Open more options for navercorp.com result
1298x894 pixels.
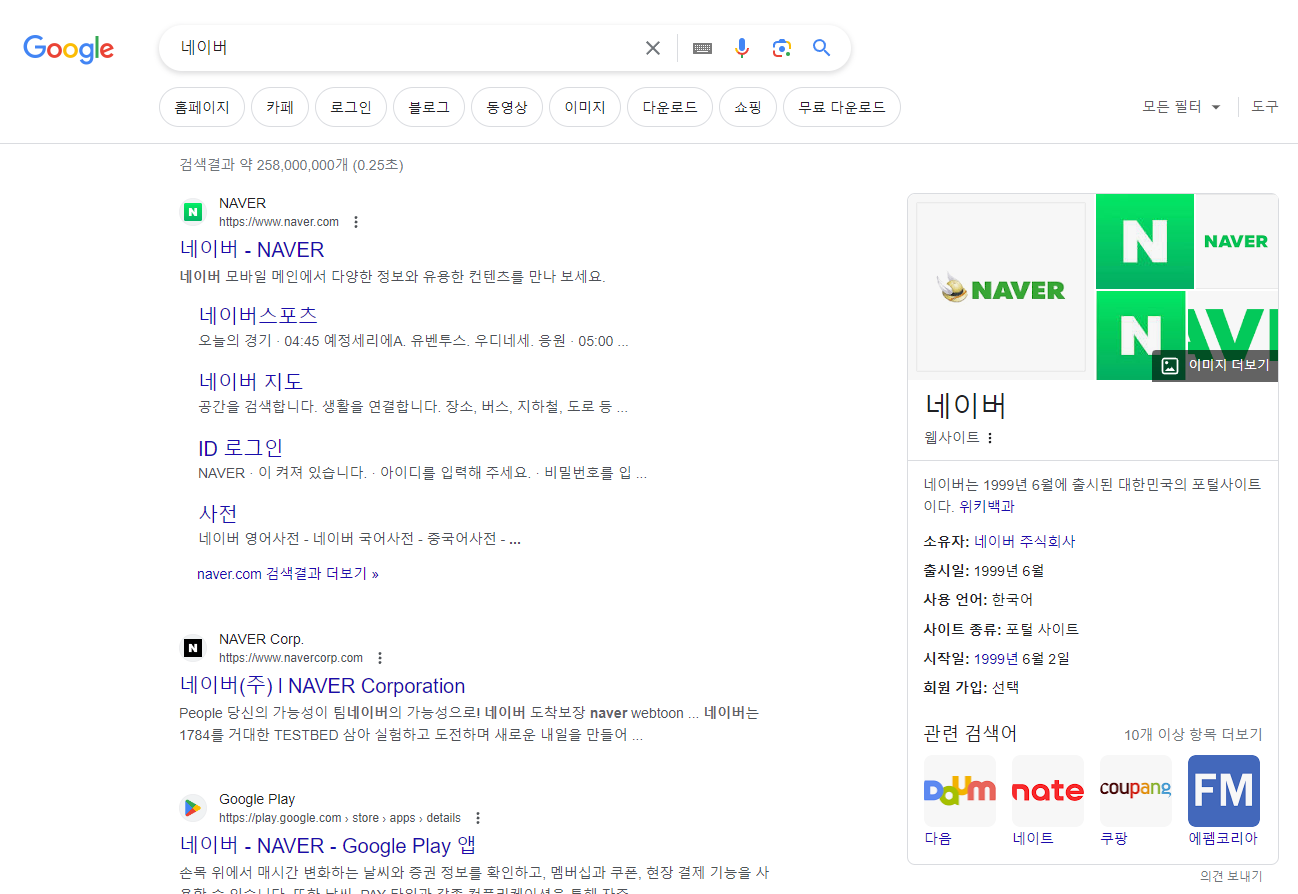coord(380,658)
